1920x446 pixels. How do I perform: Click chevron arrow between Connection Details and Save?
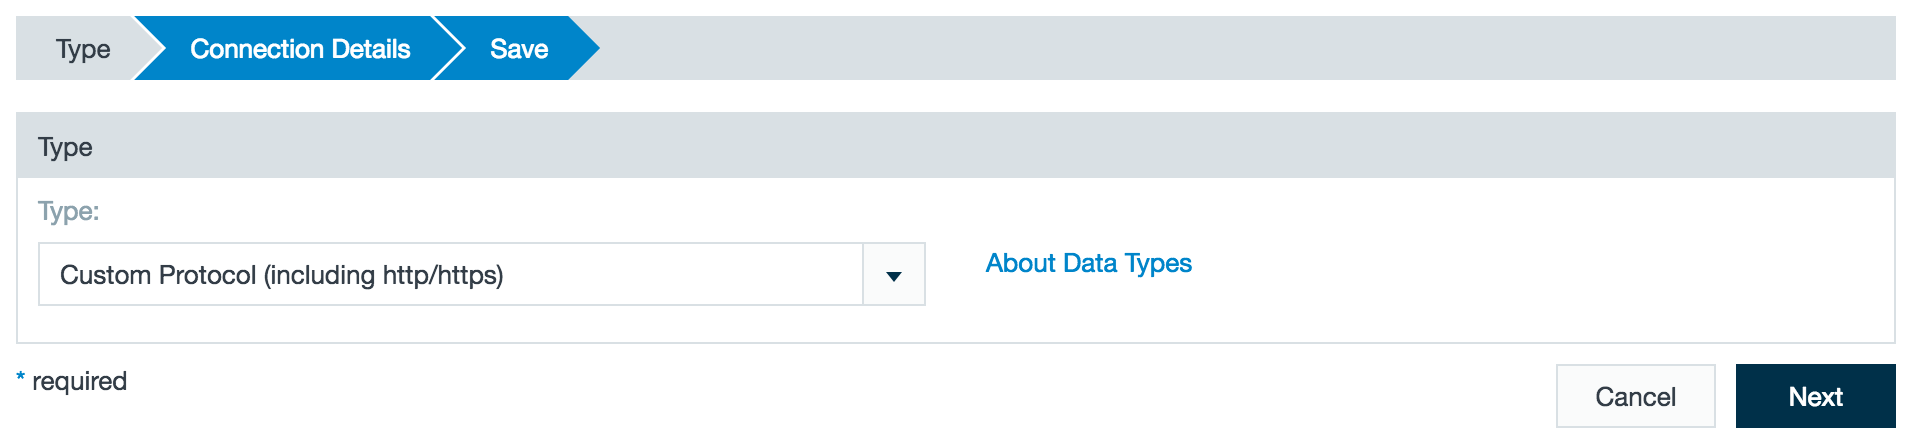448,48
